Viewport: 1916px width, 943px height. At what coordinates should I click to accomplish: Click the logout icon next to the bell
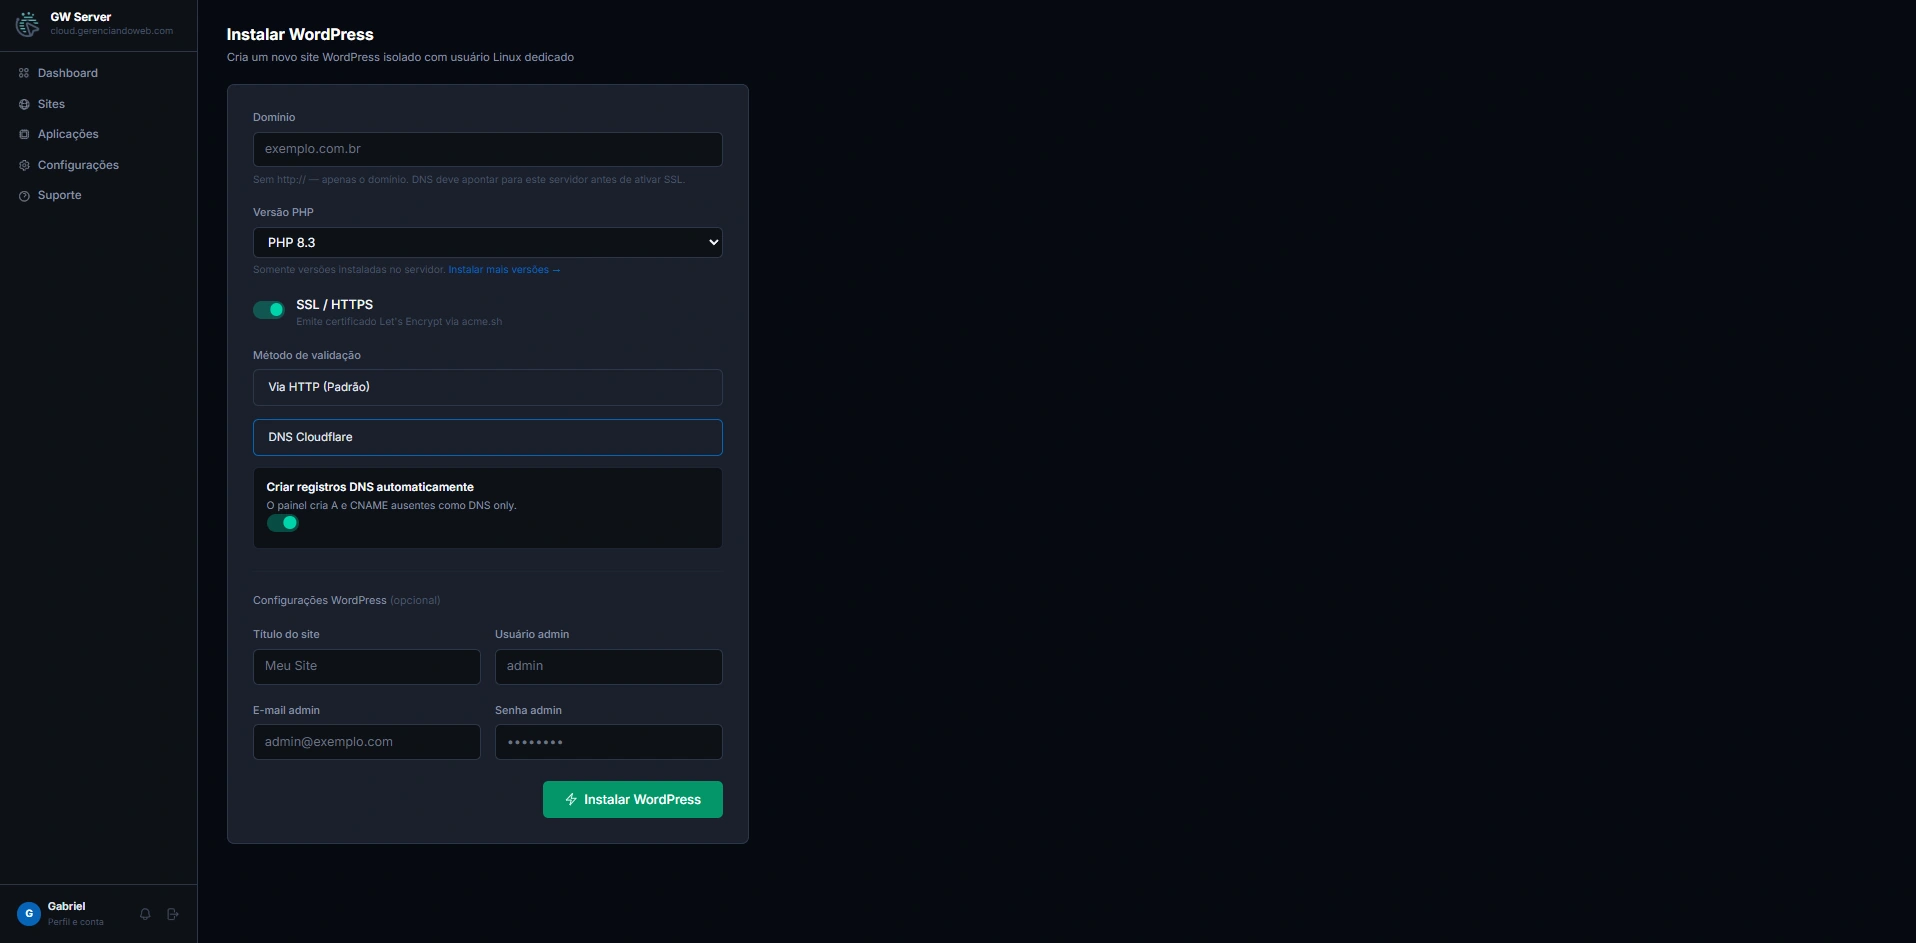tap(173, 914)
